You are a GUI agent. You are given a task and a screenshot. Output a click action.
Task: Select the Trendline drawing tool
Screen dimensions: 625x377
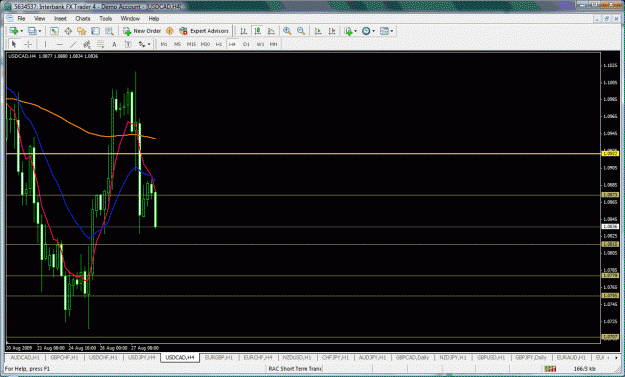(x=73, y=44)
